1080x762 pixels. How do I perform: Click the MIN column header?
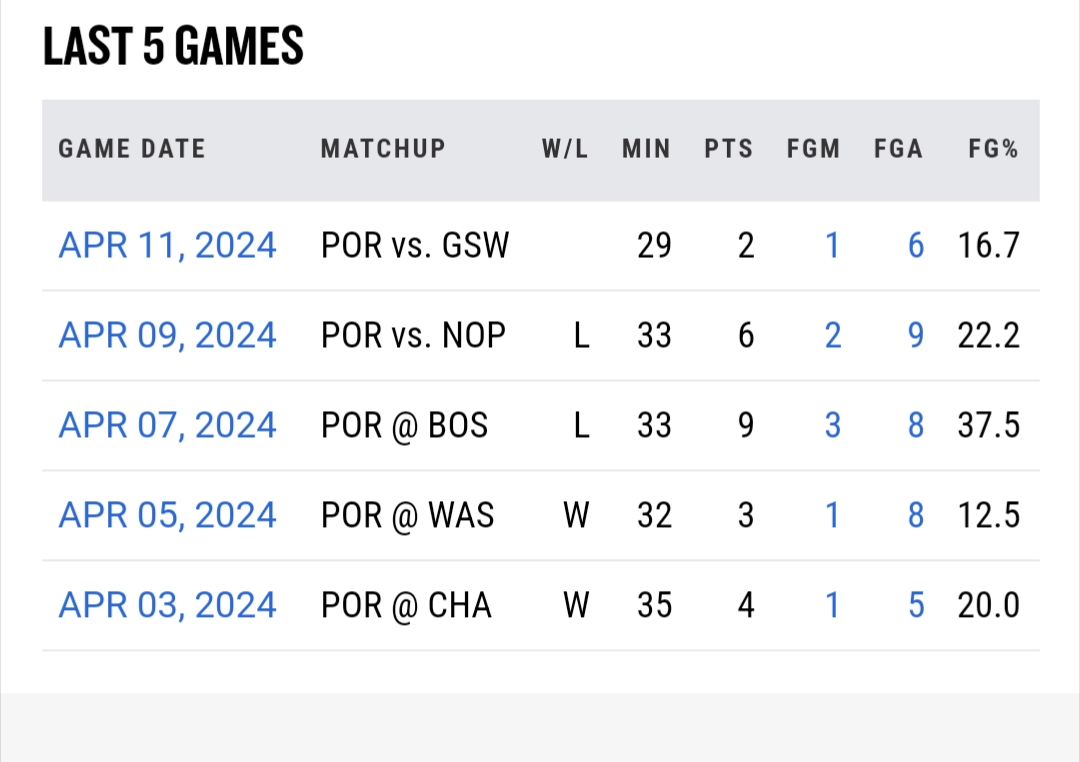[646, 150]
